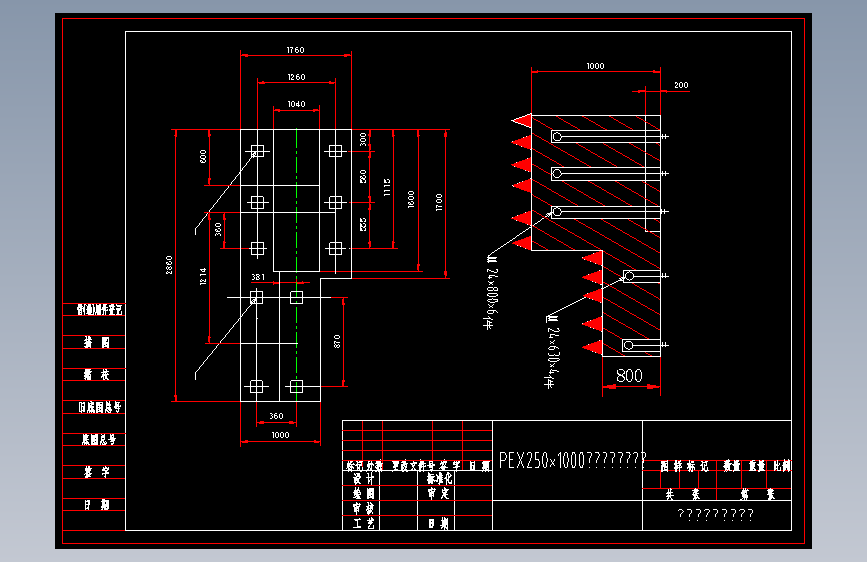The image size is (867, 562).
Task: Click the 2880 overall height dimension
Action: [x=169, y=265]
